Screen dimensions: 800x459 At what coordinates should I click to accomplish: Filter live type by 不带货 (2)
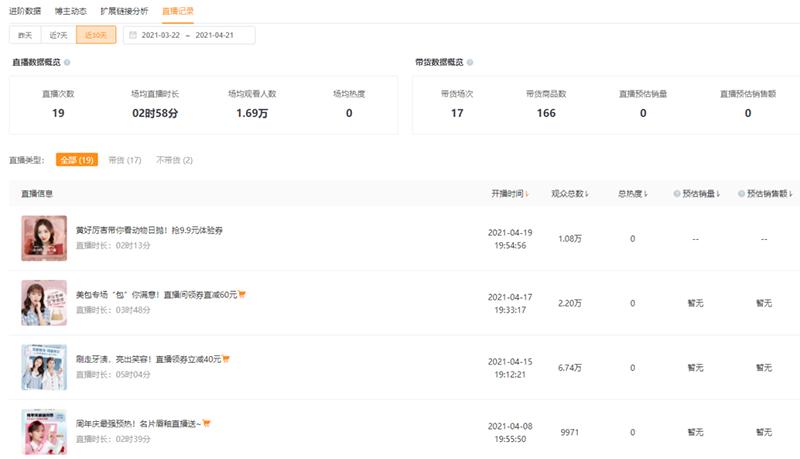click(174, 160)
